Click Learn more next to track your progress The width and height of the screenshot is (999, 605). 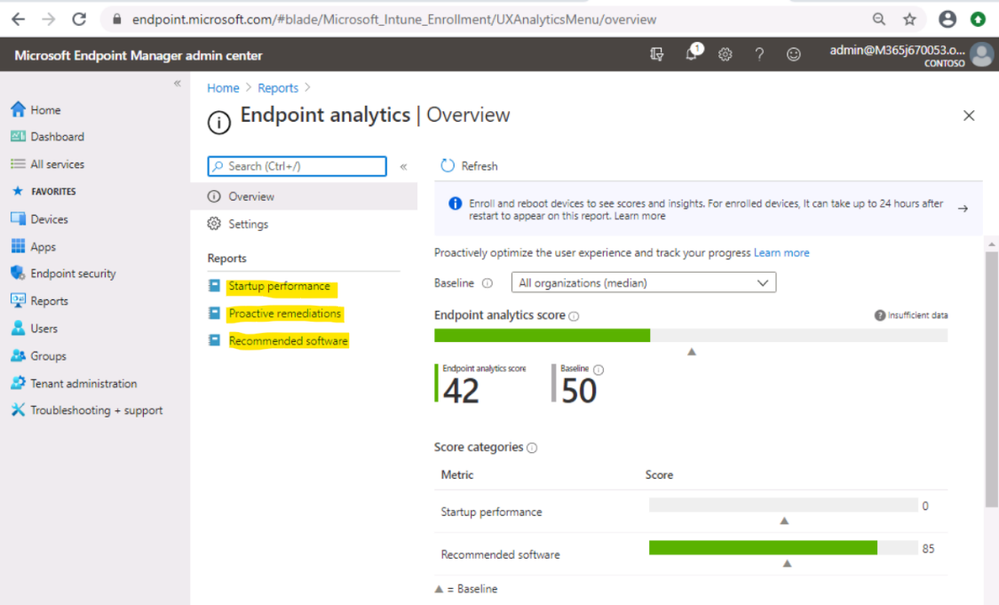tap(782, 253)
